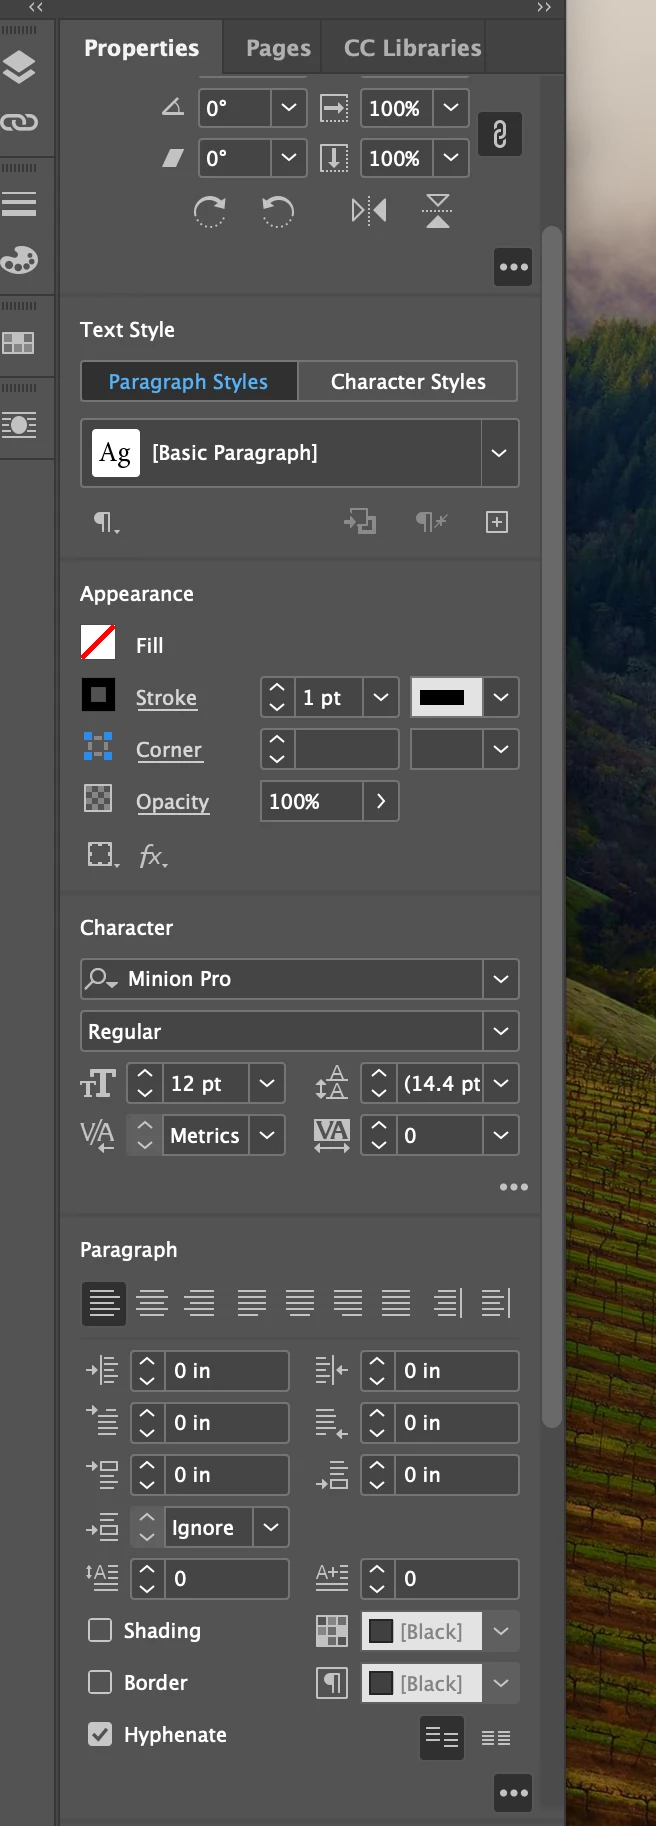Enable the Shading checkbox
This screenshot has width=656, height=1826.
(100, 1630)
